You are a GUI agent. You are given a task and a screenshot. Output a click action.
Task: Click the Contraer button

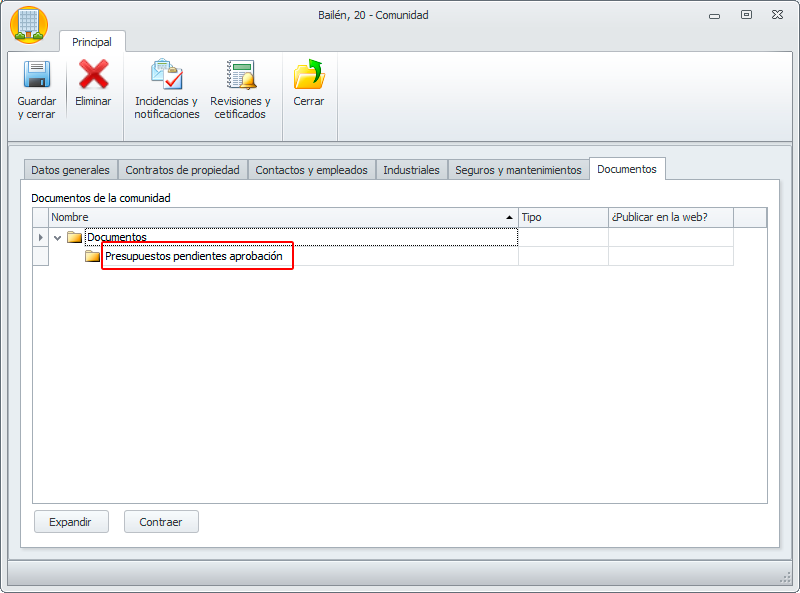[x=161, y=522]
